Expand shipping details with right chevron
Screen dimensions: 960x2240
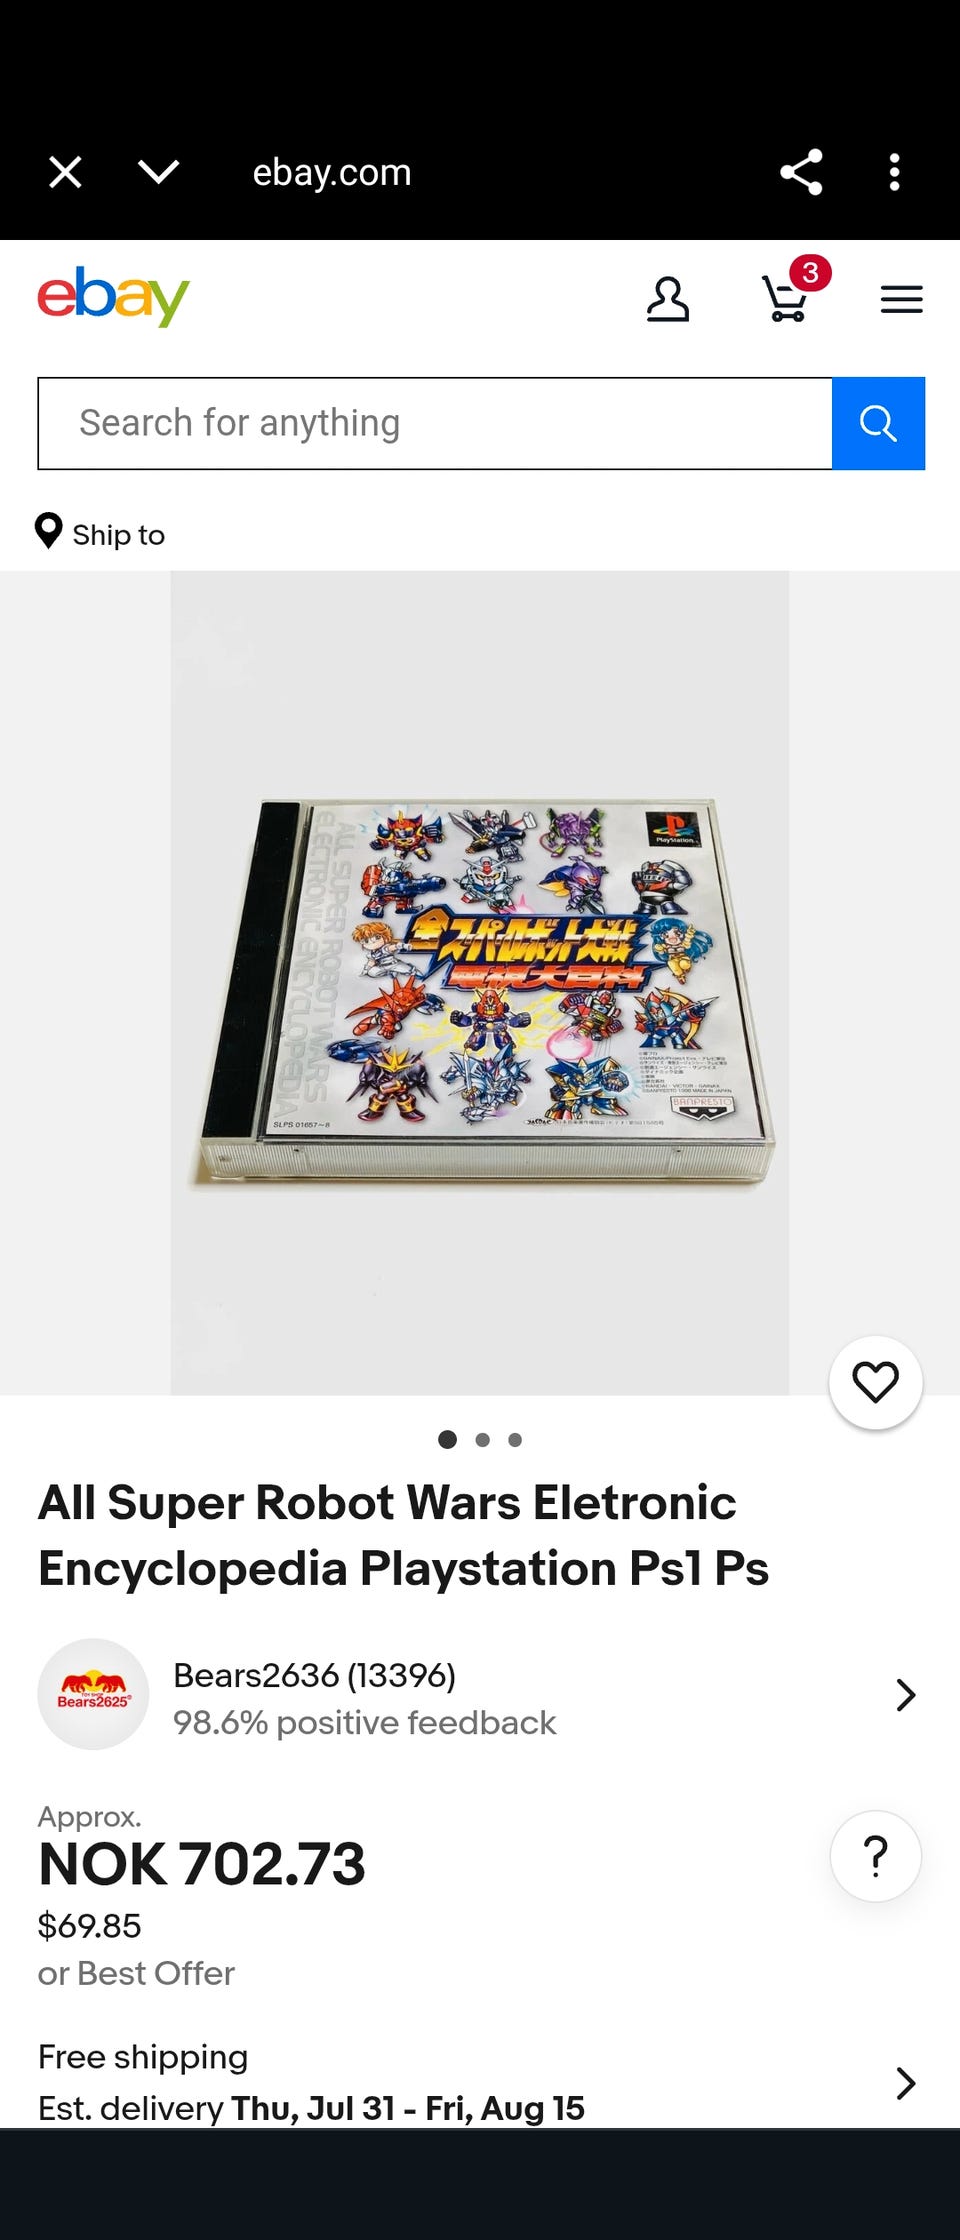(x=906, y=2083)
